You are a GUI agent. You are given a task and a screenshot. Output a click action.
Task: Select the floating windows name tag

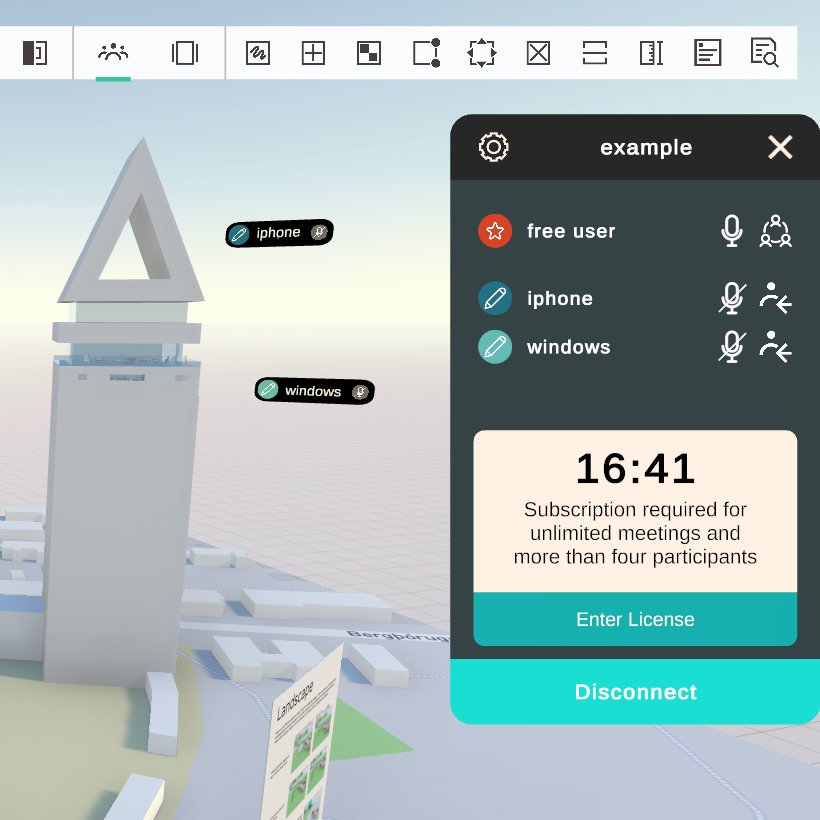(x=314, y=391)
